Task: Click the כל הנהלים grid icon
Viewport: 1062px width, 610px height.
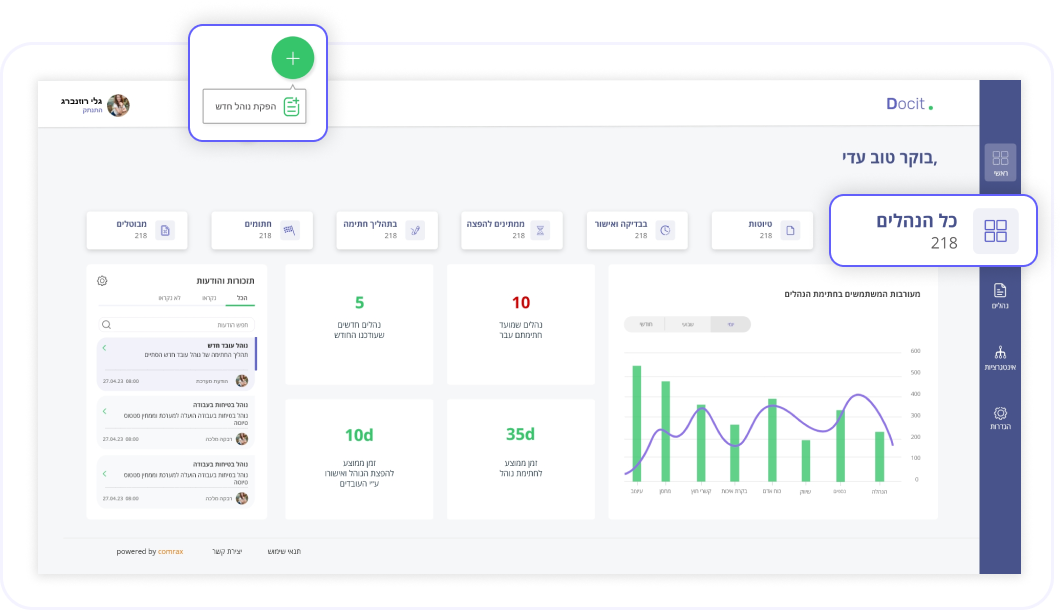Action: [995, 230]
